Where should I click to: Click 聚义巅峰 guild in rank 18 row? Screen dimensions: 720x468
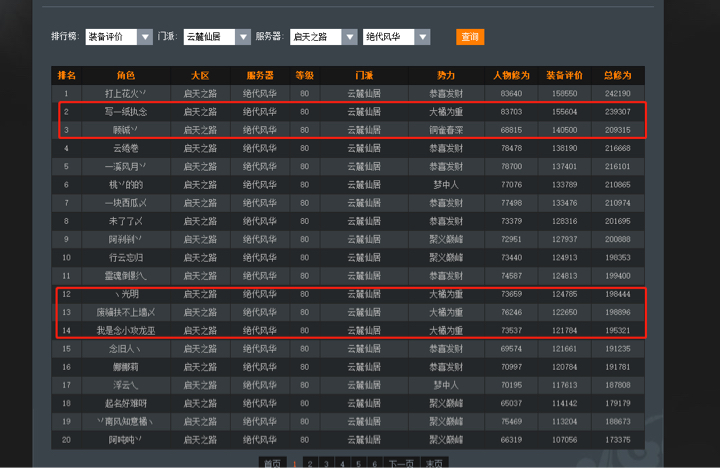446,404
